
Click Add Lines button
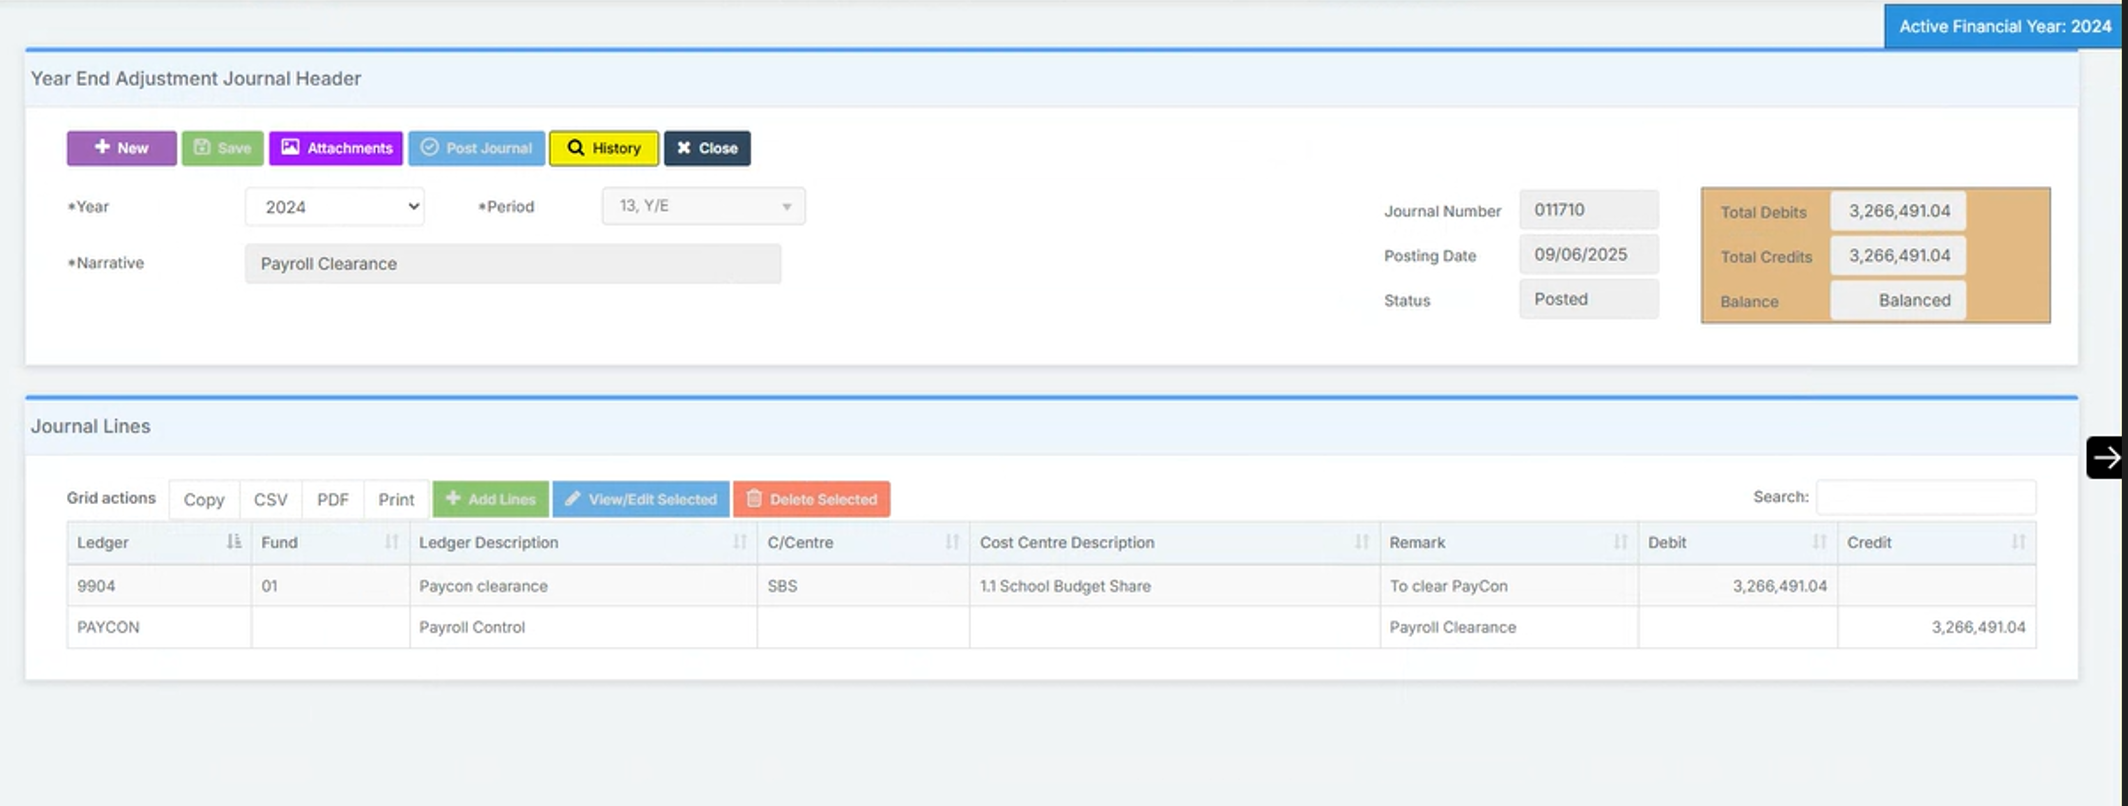[x=490, y=499]
